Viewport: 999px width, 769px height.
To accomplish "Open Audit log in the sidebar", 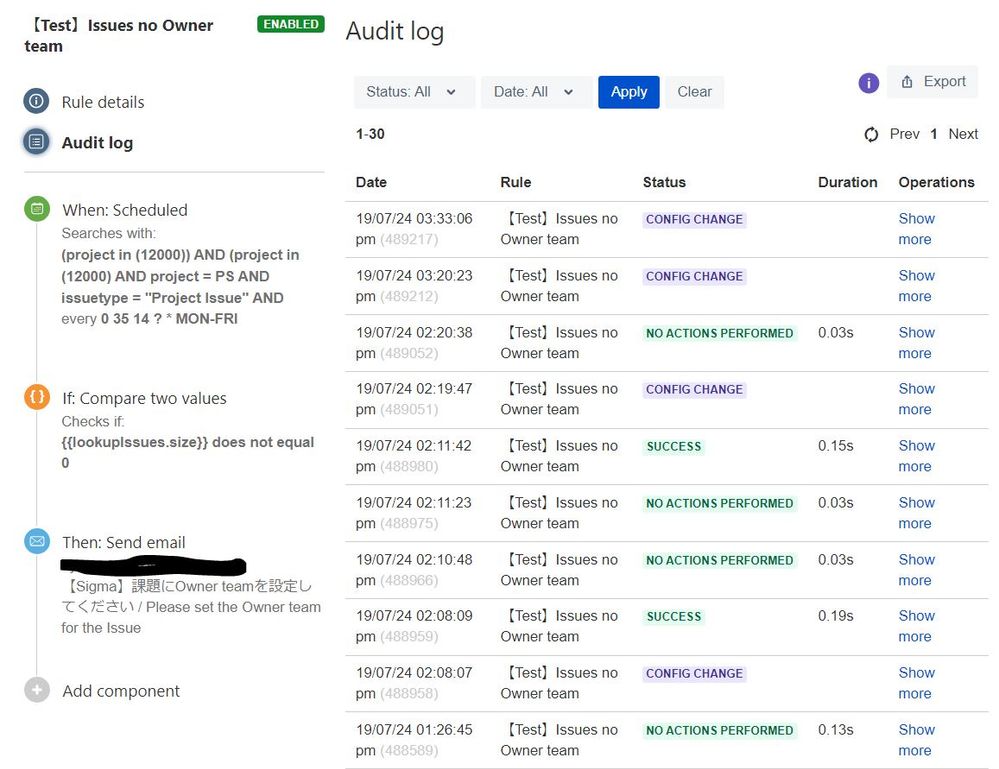I will 97,143.
